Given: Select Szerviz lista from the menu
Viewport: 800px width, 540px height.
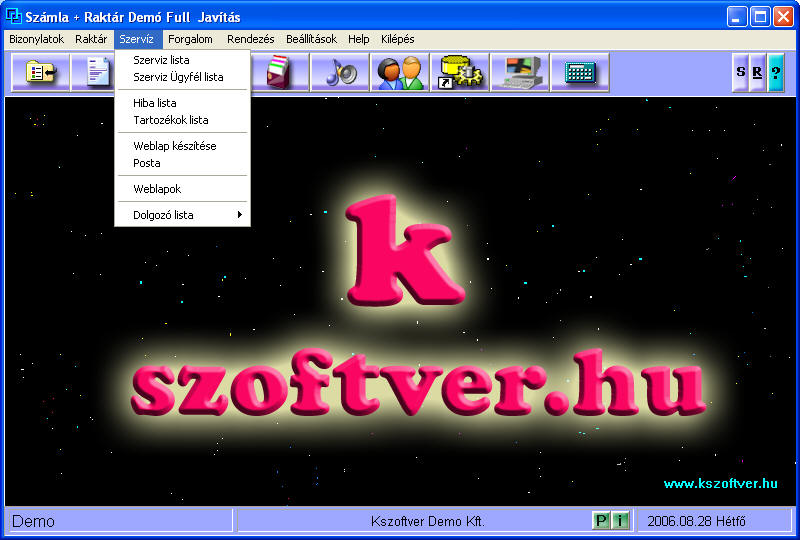Looking at the screenshot, I should point(182,60).
